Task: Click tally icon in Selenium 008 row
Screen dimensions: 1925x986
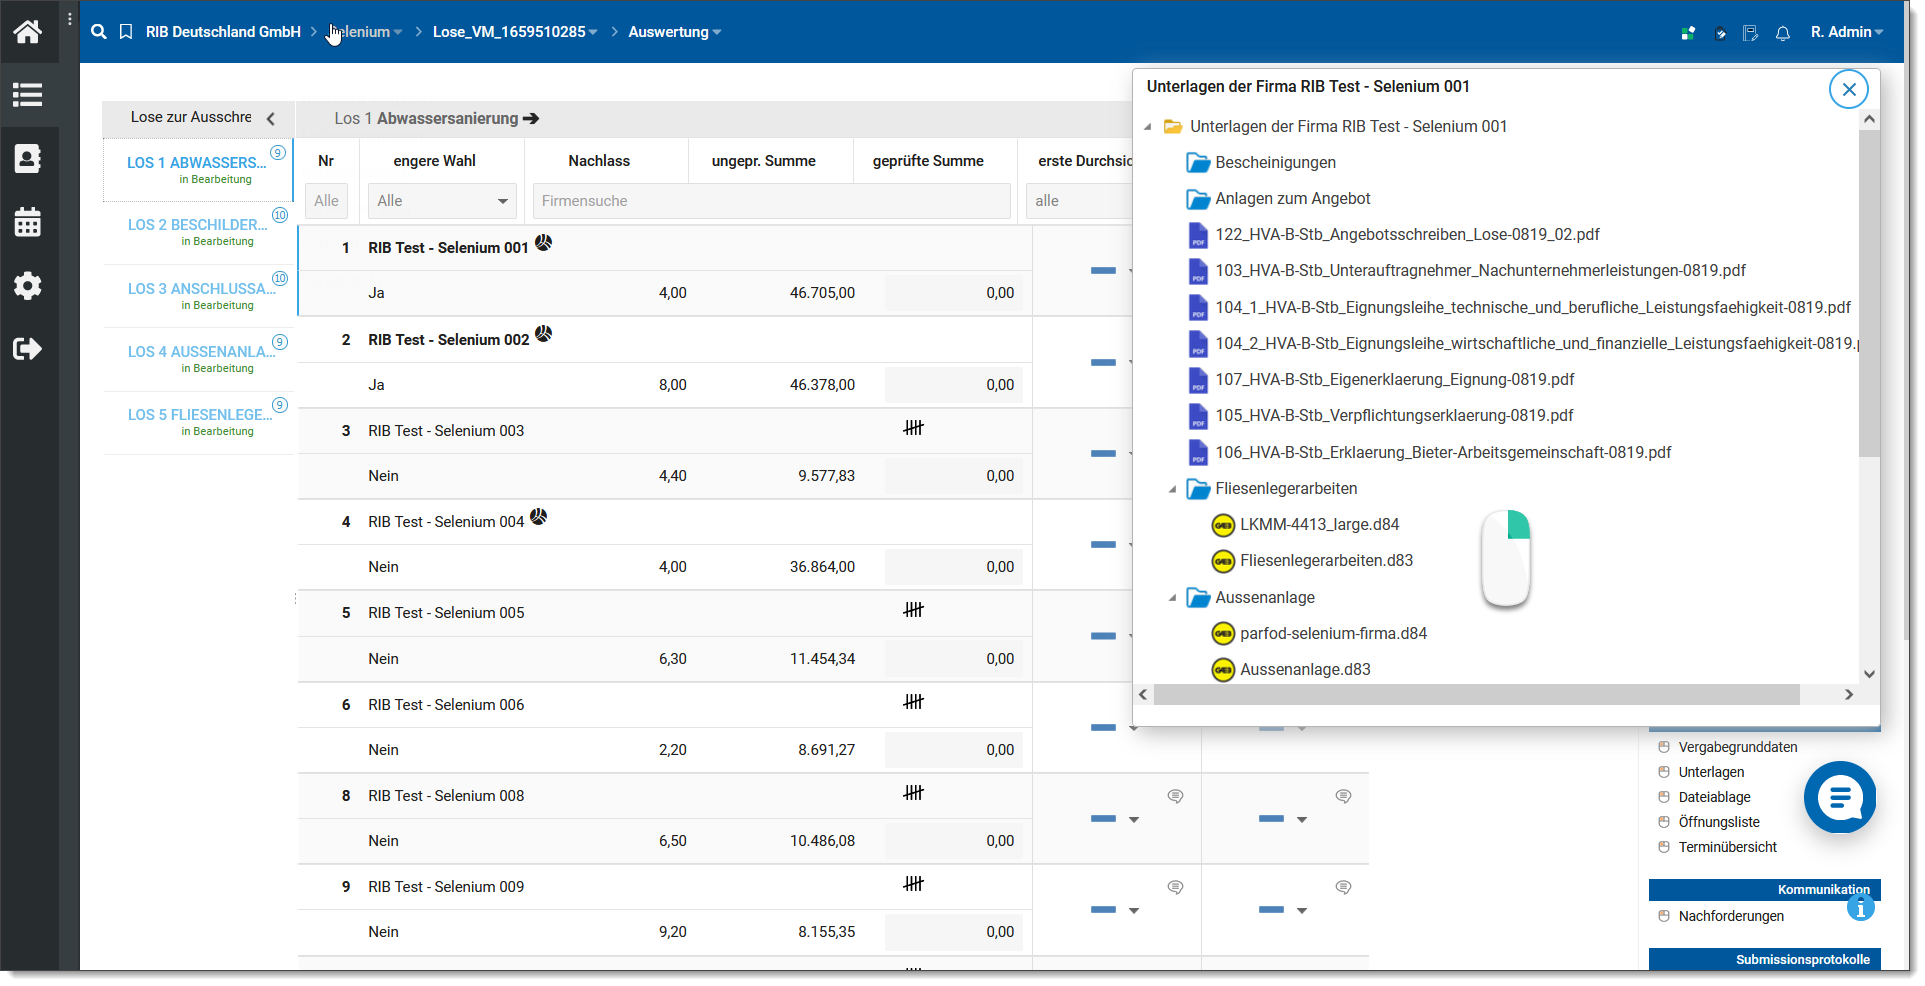Action: coord(913,793)
